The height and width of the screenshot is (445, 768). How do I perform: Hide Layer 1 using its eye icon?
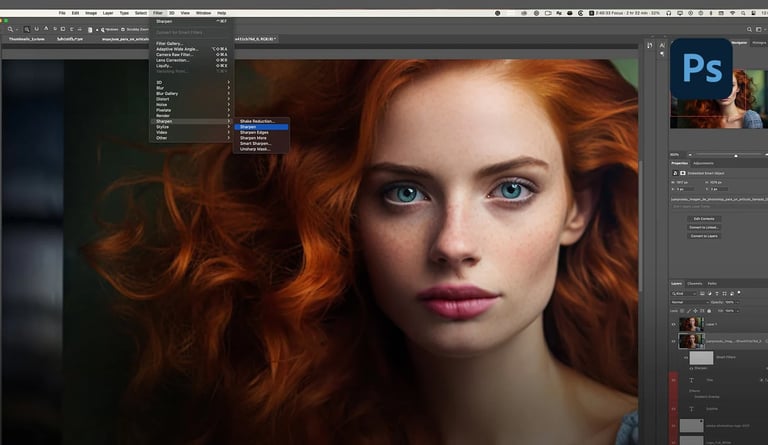[x=673, y=324]
